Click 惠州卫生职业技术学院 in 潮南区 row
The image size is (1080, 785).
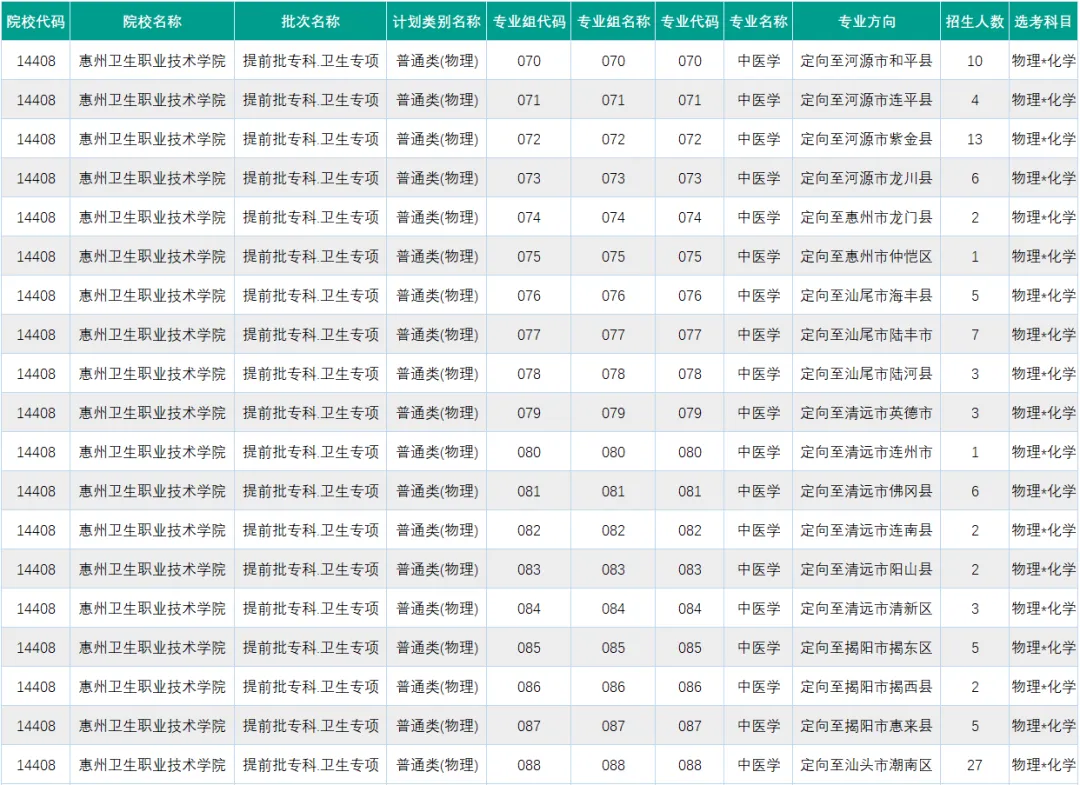point(152,765)
